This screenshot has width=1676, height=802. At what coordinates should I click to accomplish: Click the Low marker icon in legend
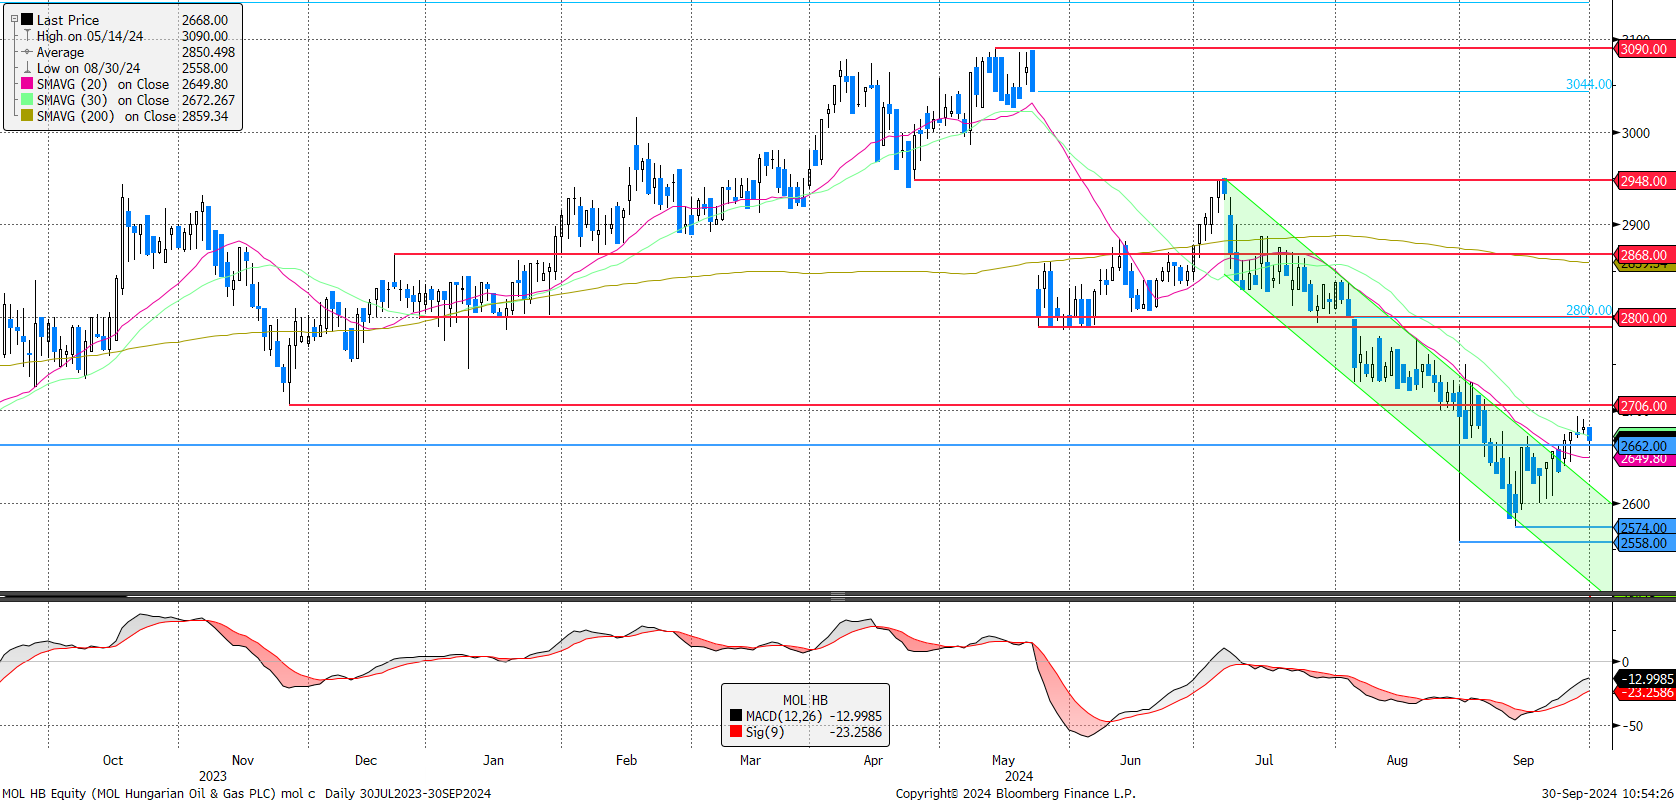click(27, 68)
